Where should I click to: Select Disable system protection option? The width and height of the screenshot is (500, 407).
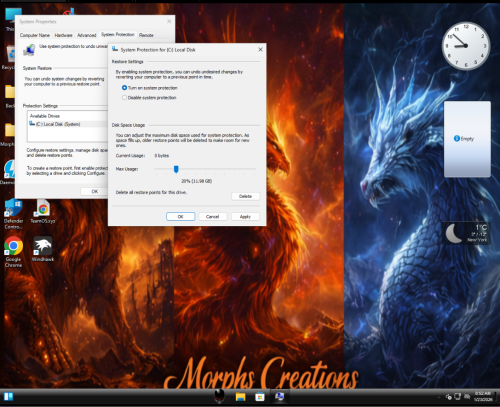(149, 98)
